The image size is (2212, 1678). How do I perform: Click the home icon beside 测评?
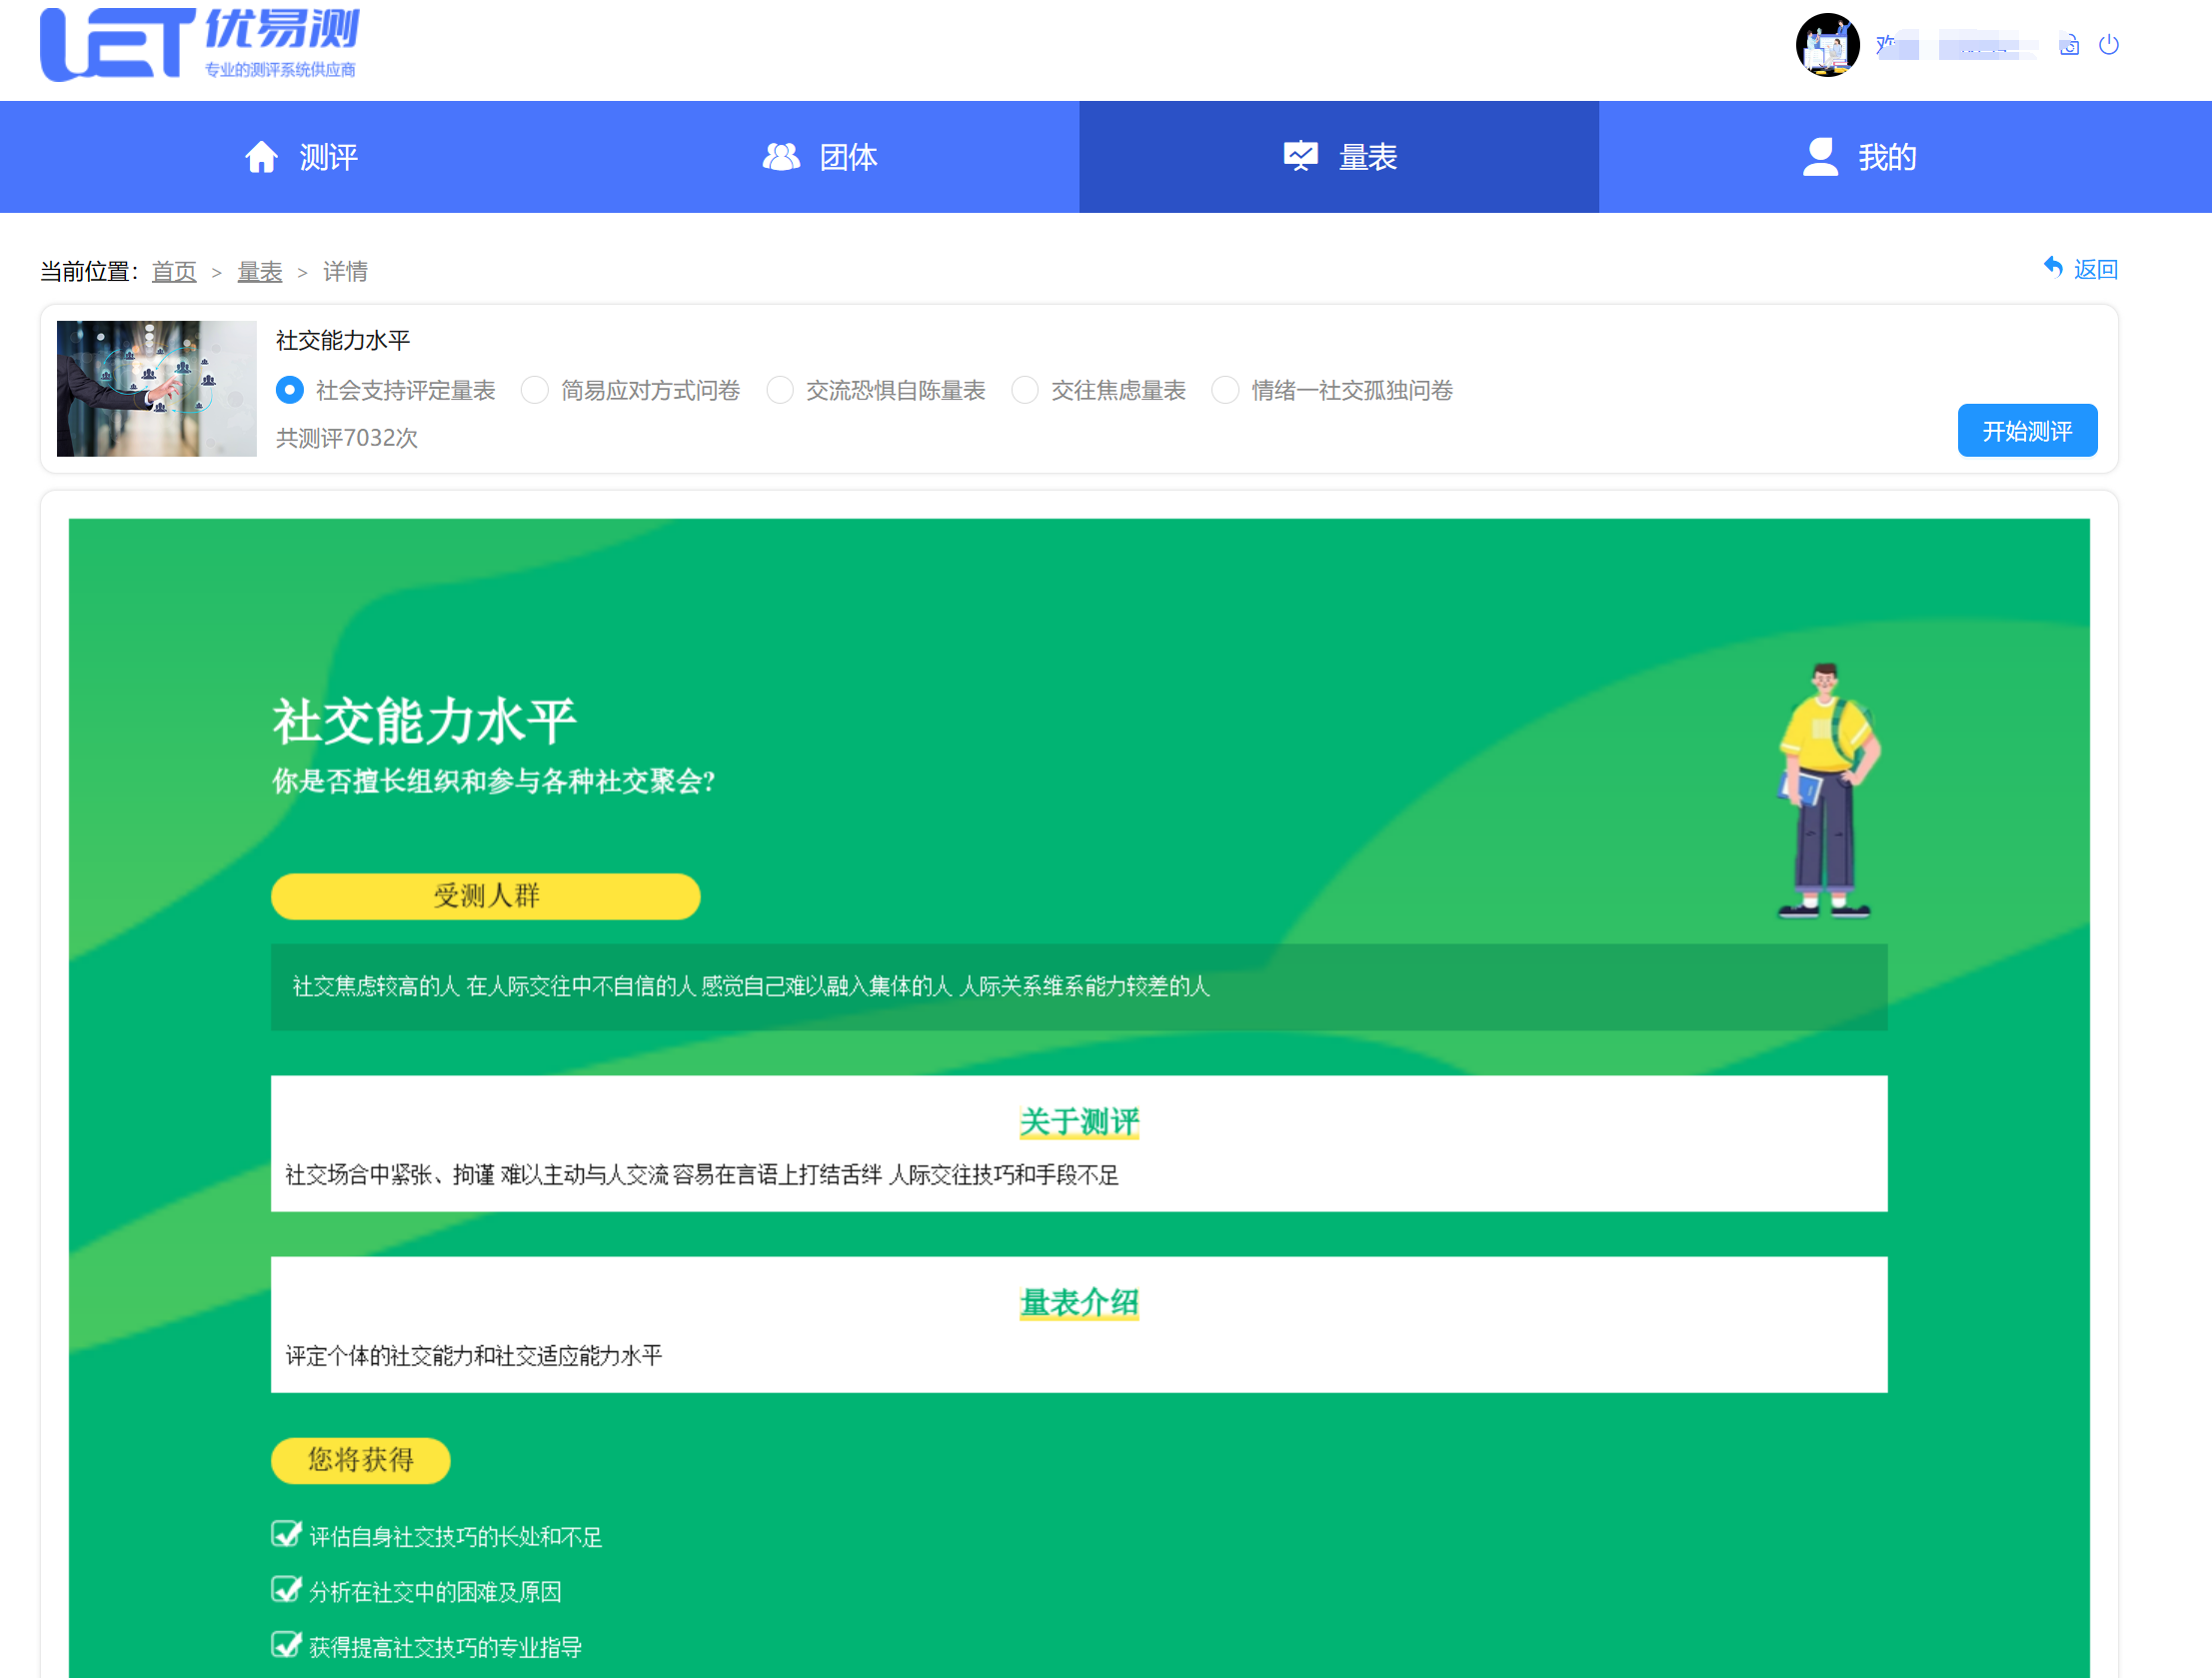pyautogui.click(x=261, y=157)
